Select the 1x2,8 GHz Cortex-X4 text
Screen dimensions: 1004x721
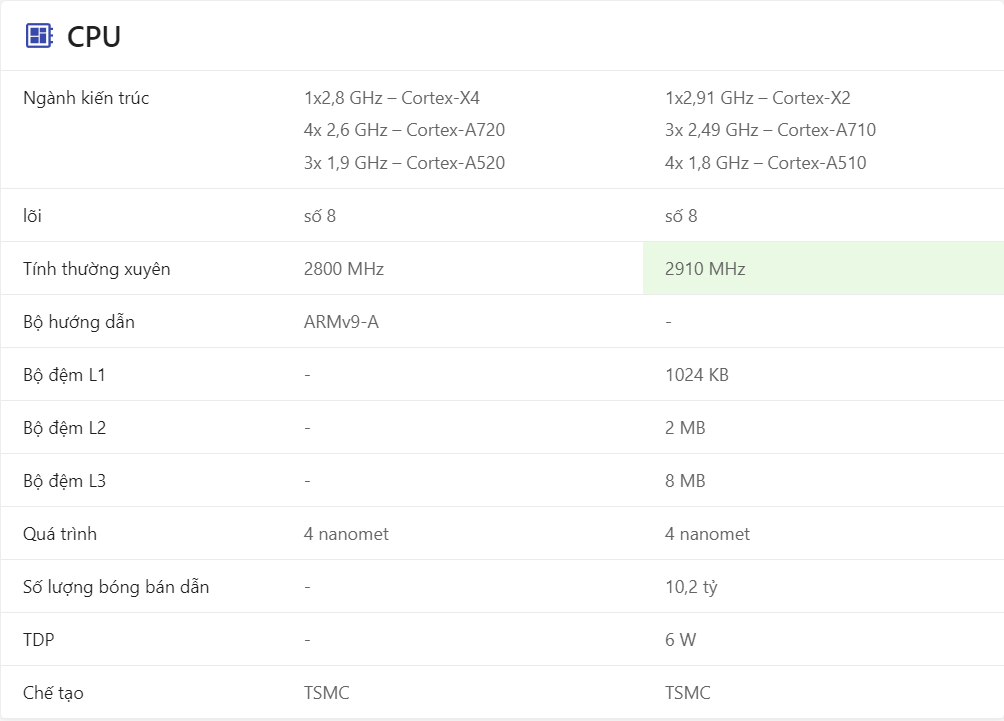tap(392, 98)
